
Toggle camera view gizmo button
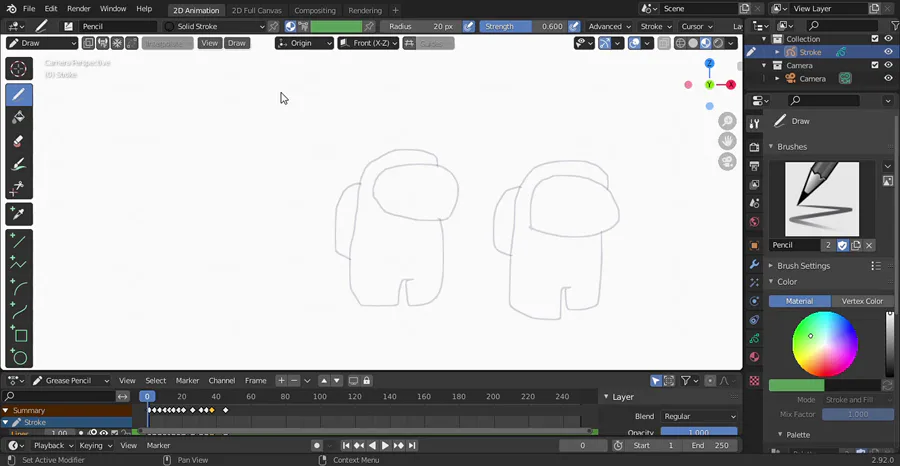[727, 161]
